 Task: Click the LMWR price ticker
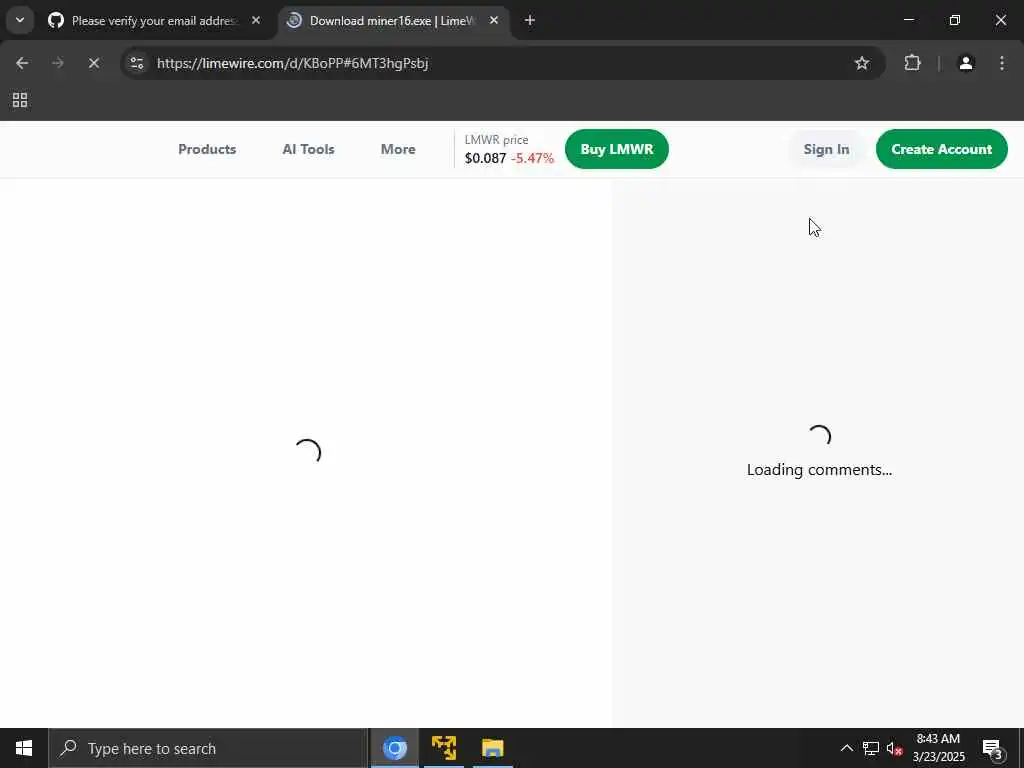(x=509, y=150)
